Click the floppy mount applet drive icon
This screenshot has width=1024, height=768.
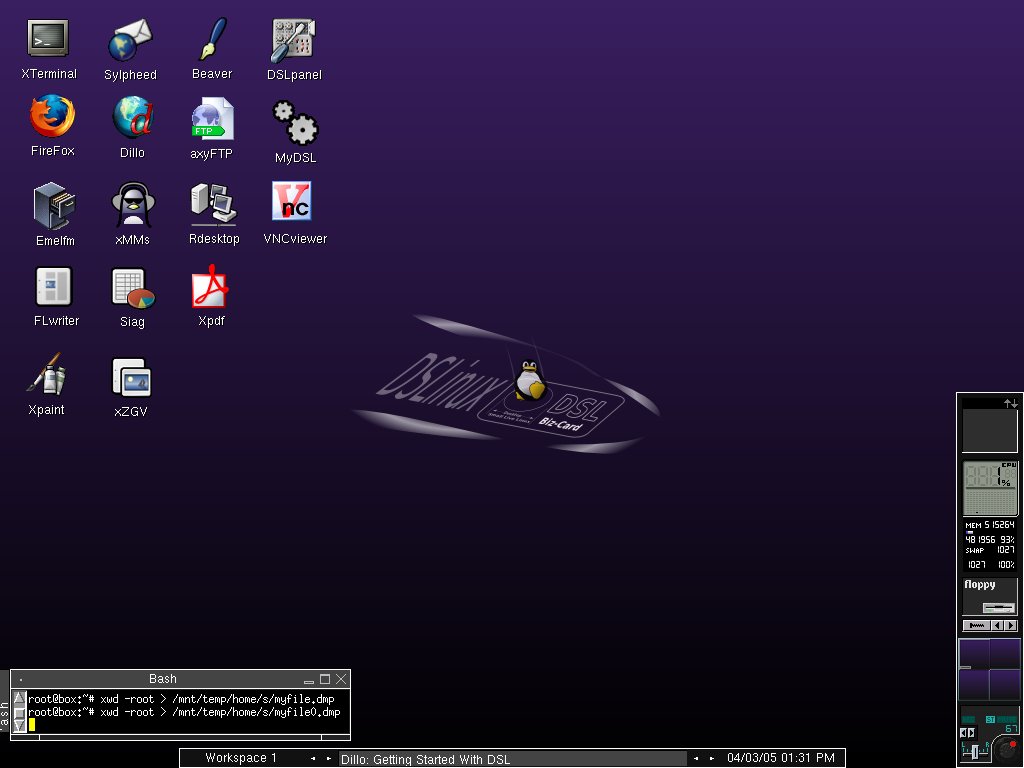pyautogui.click(x=999, y=608)
